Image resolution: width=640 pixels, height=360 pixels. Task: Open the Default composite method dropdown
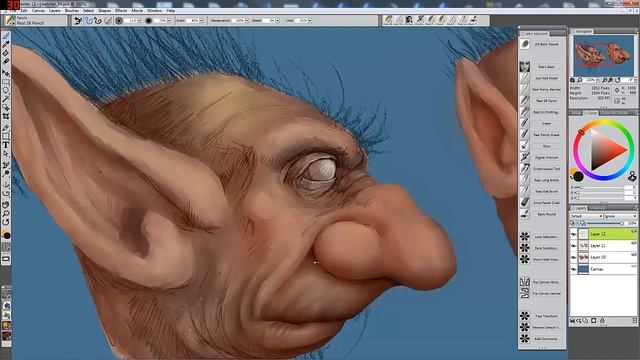coord(587,216)
